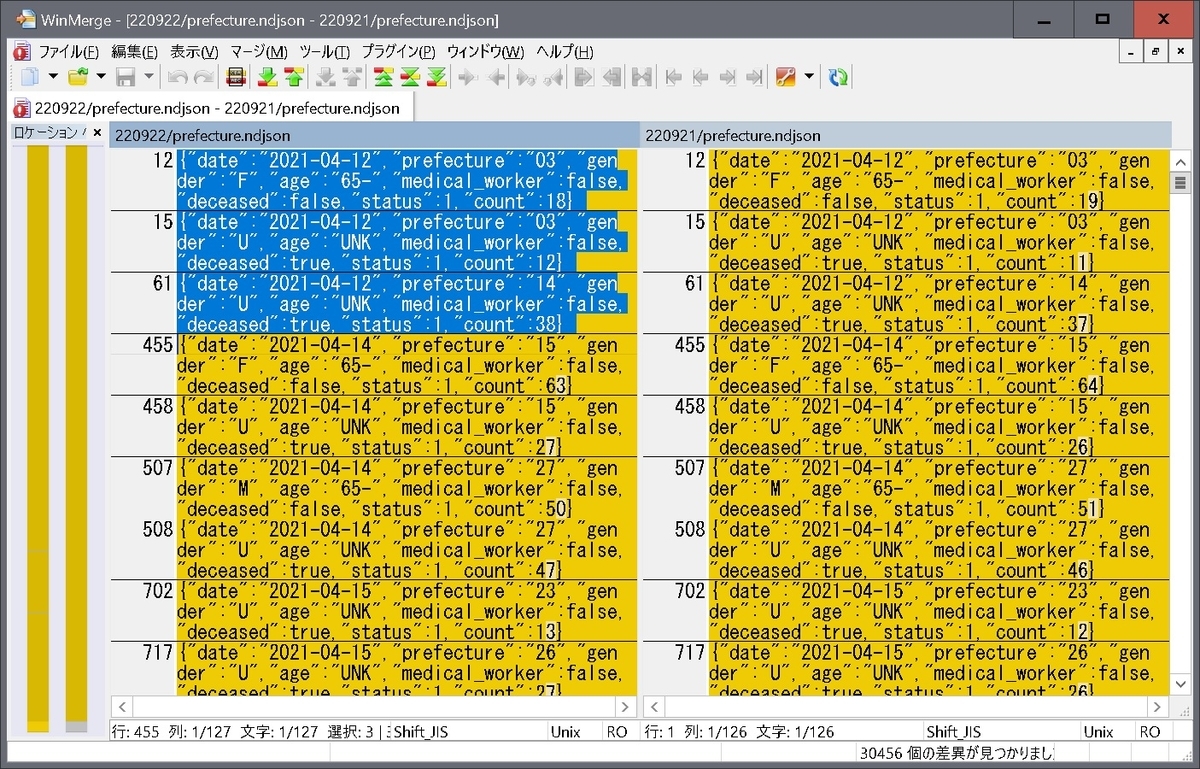Image resolution: width=1200 pixels, height=769 pixels.
Task: Go to Previous Difference icon
Action: (294, 77)
